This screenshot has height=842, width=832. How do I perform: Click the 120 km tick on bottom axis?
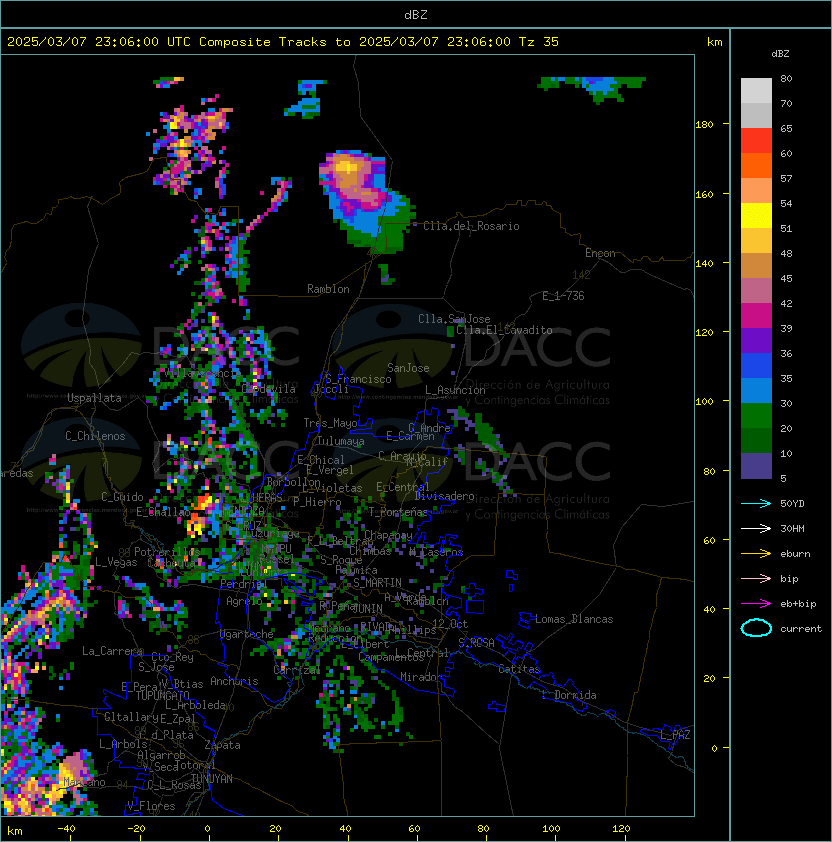621,829
